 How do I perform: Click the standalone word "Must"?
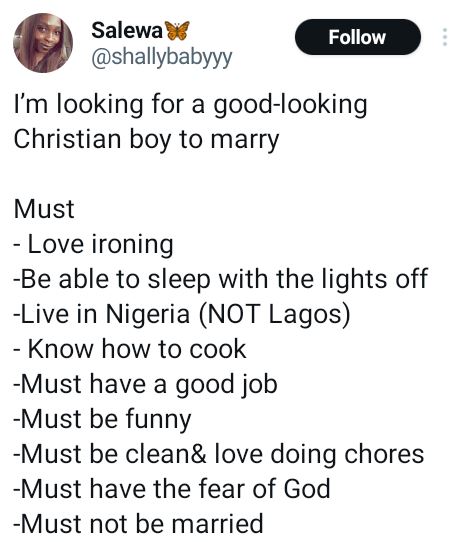(x=44, y=209)
